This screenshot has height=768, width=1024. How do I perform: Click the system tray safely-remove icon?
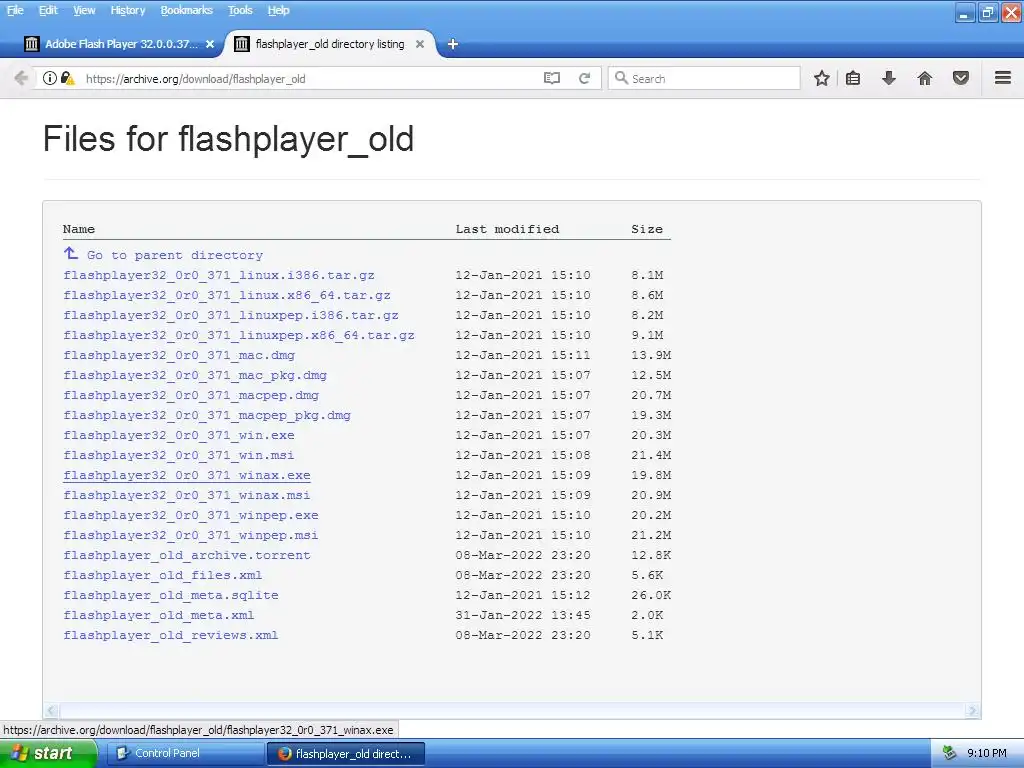tap(950, 753)
